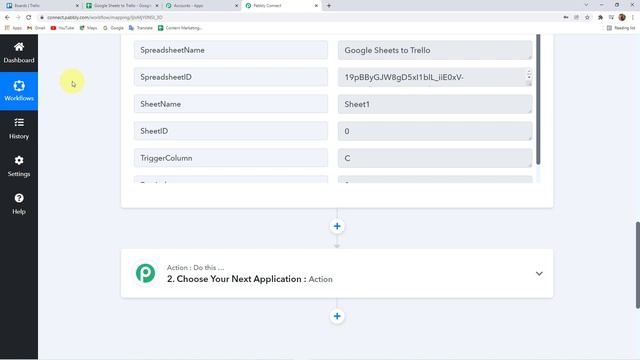Open the Gmail bookmark
This screenshot has width=640, height=360.
coord(36,28)
